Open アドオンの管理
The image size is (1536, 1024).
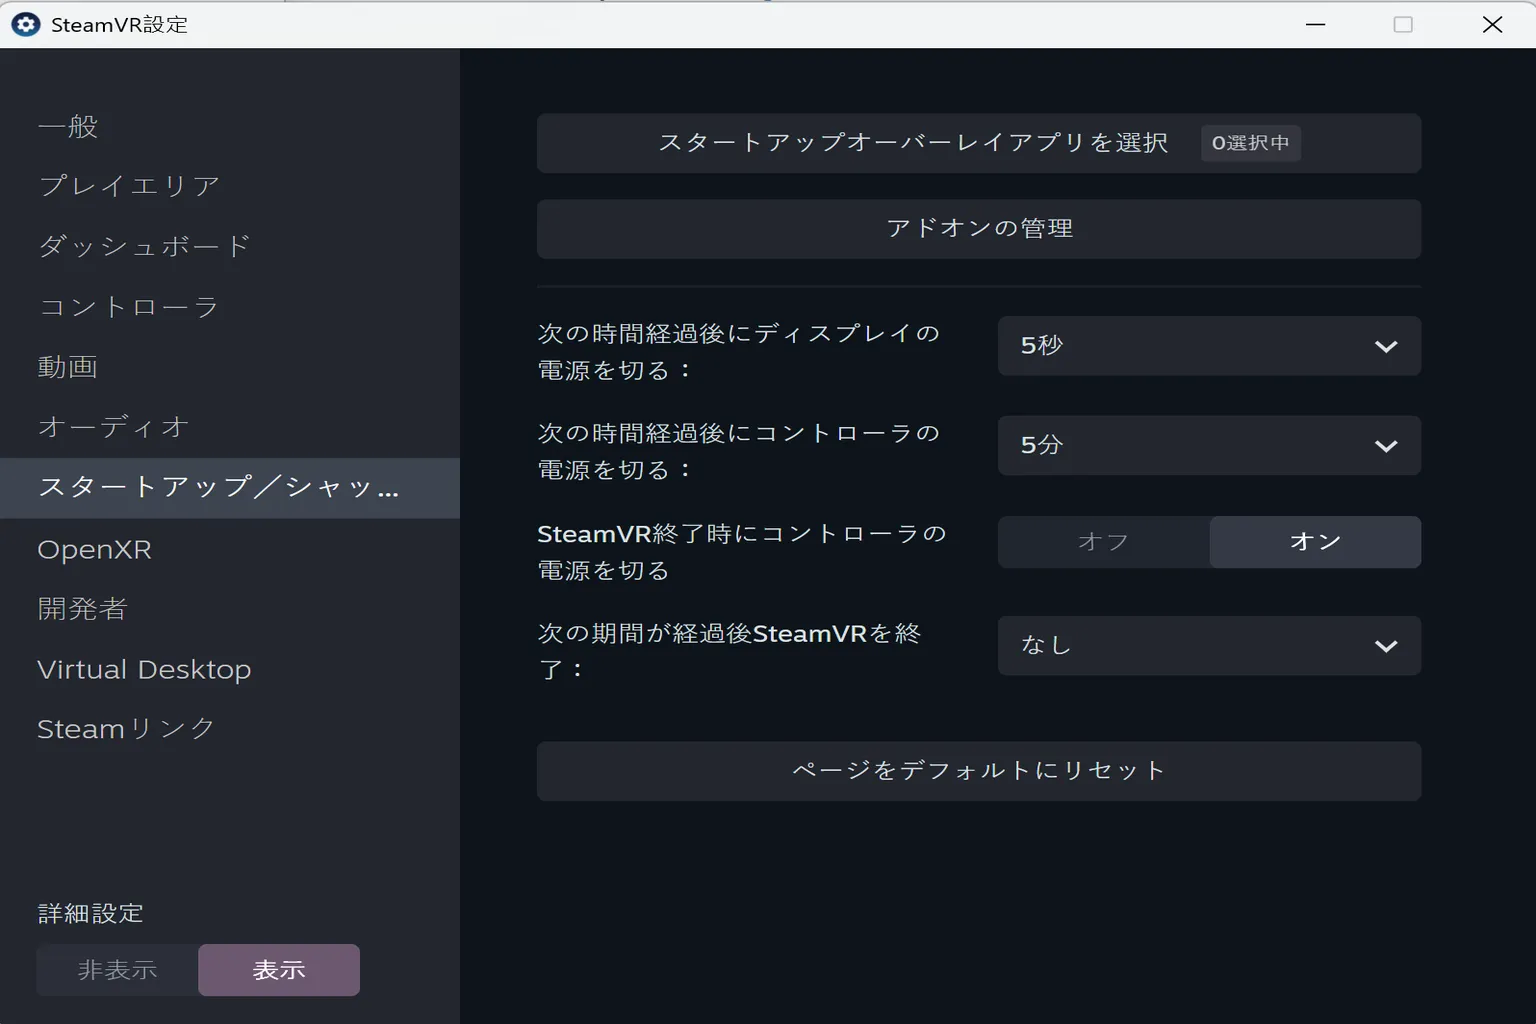click(978, 229)
